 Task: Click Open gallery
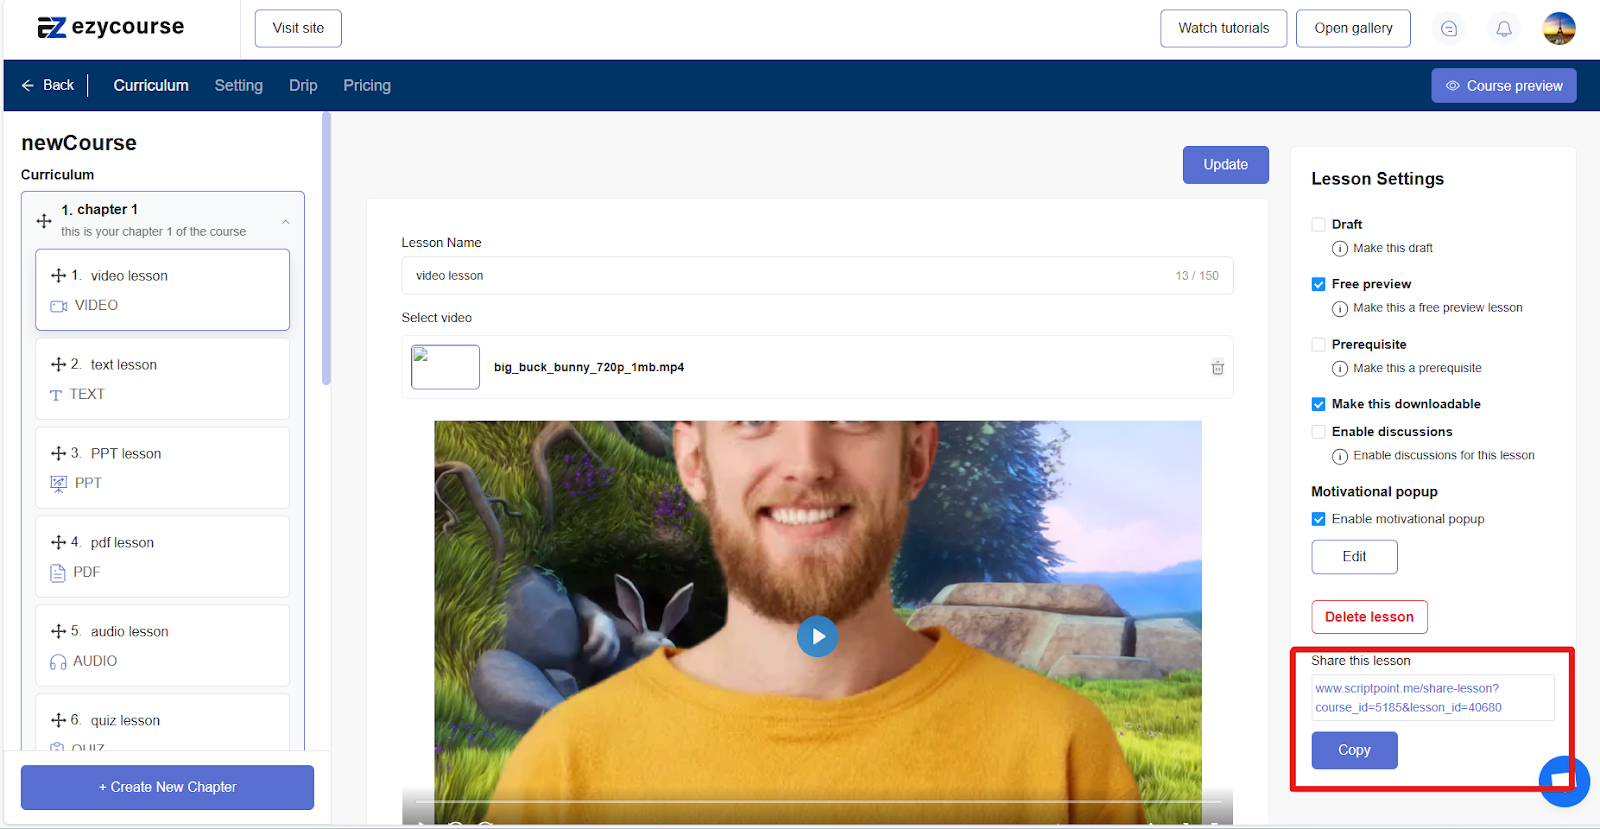(x=1353, y=28)
